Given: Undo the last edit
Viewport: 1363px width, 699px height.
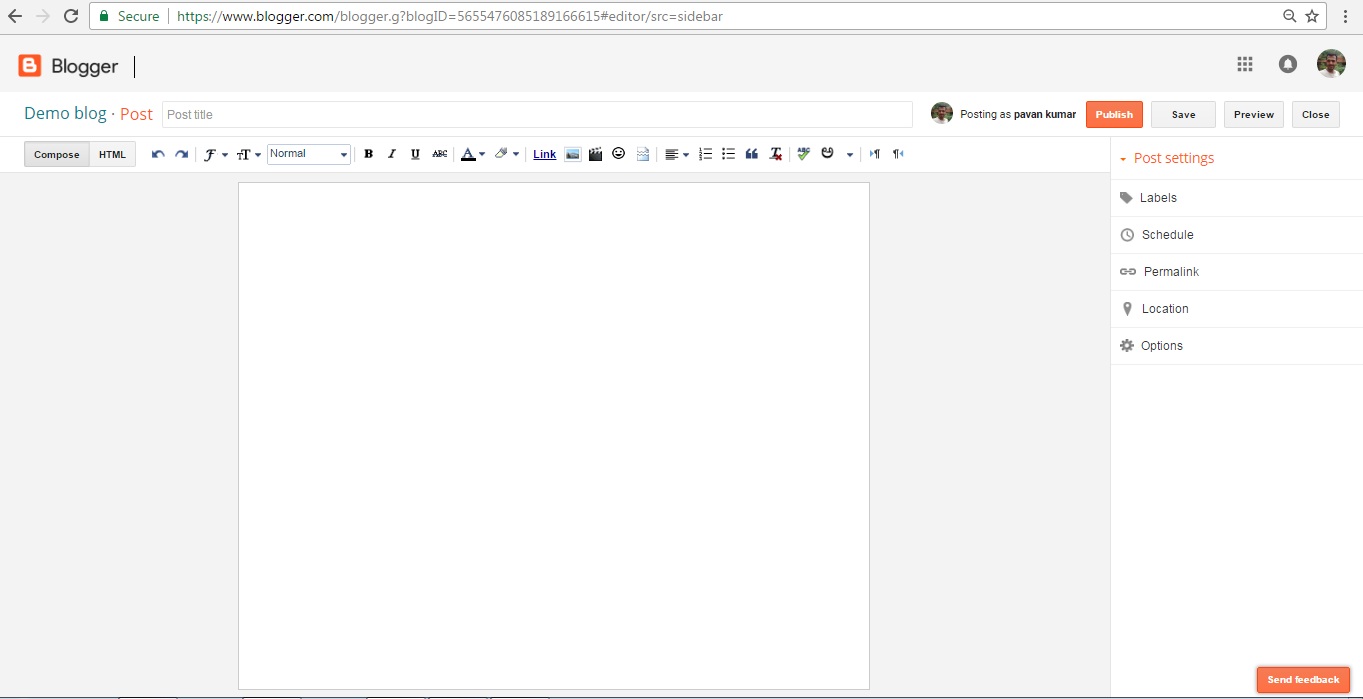Looking at the screenshot, I should coord(158,154).
